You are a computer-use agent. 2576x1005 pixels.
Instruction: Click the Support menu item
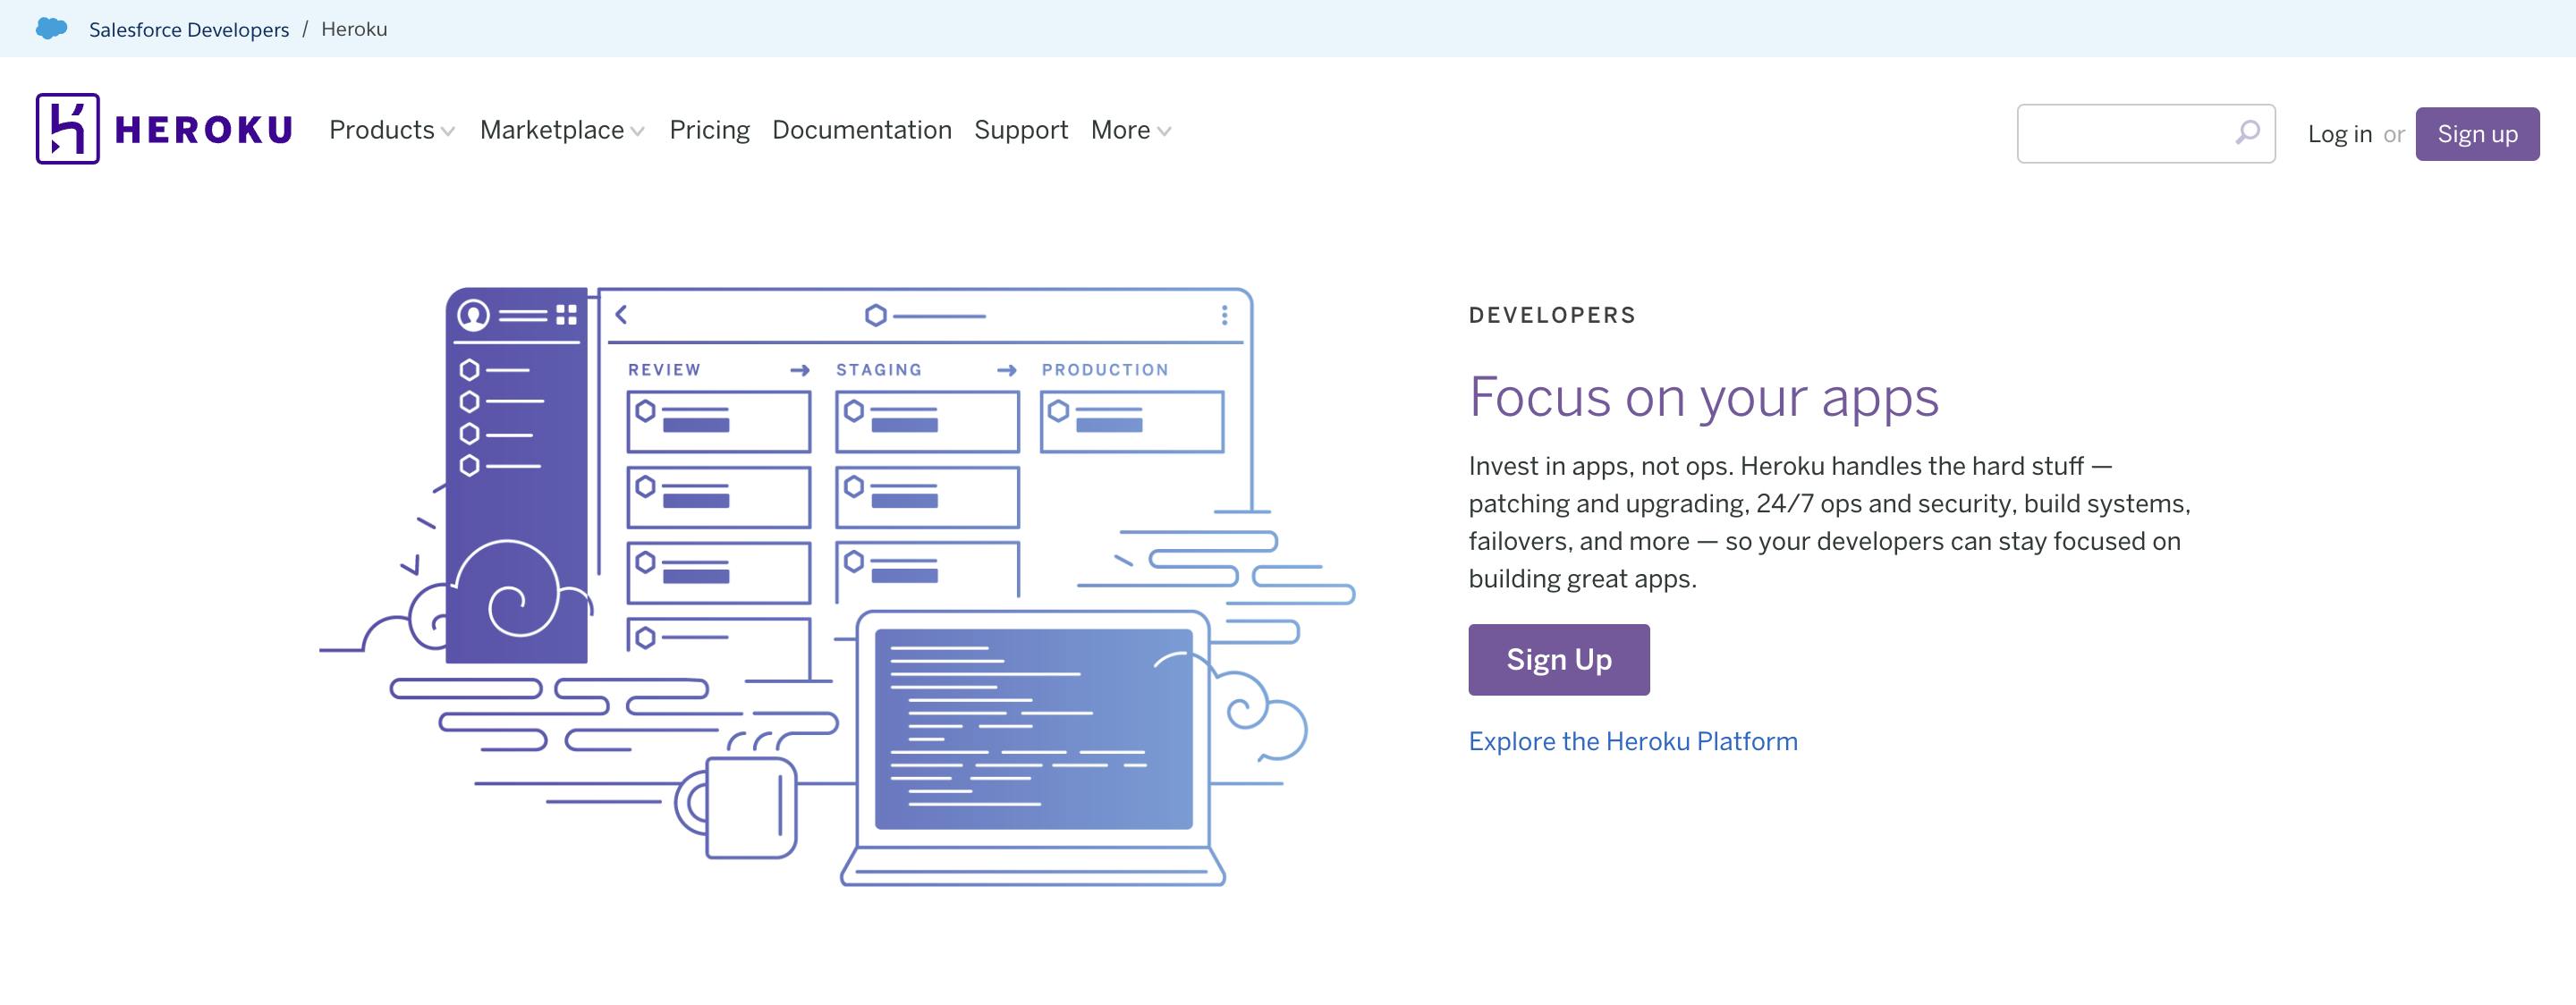[x=1021, y=130]
